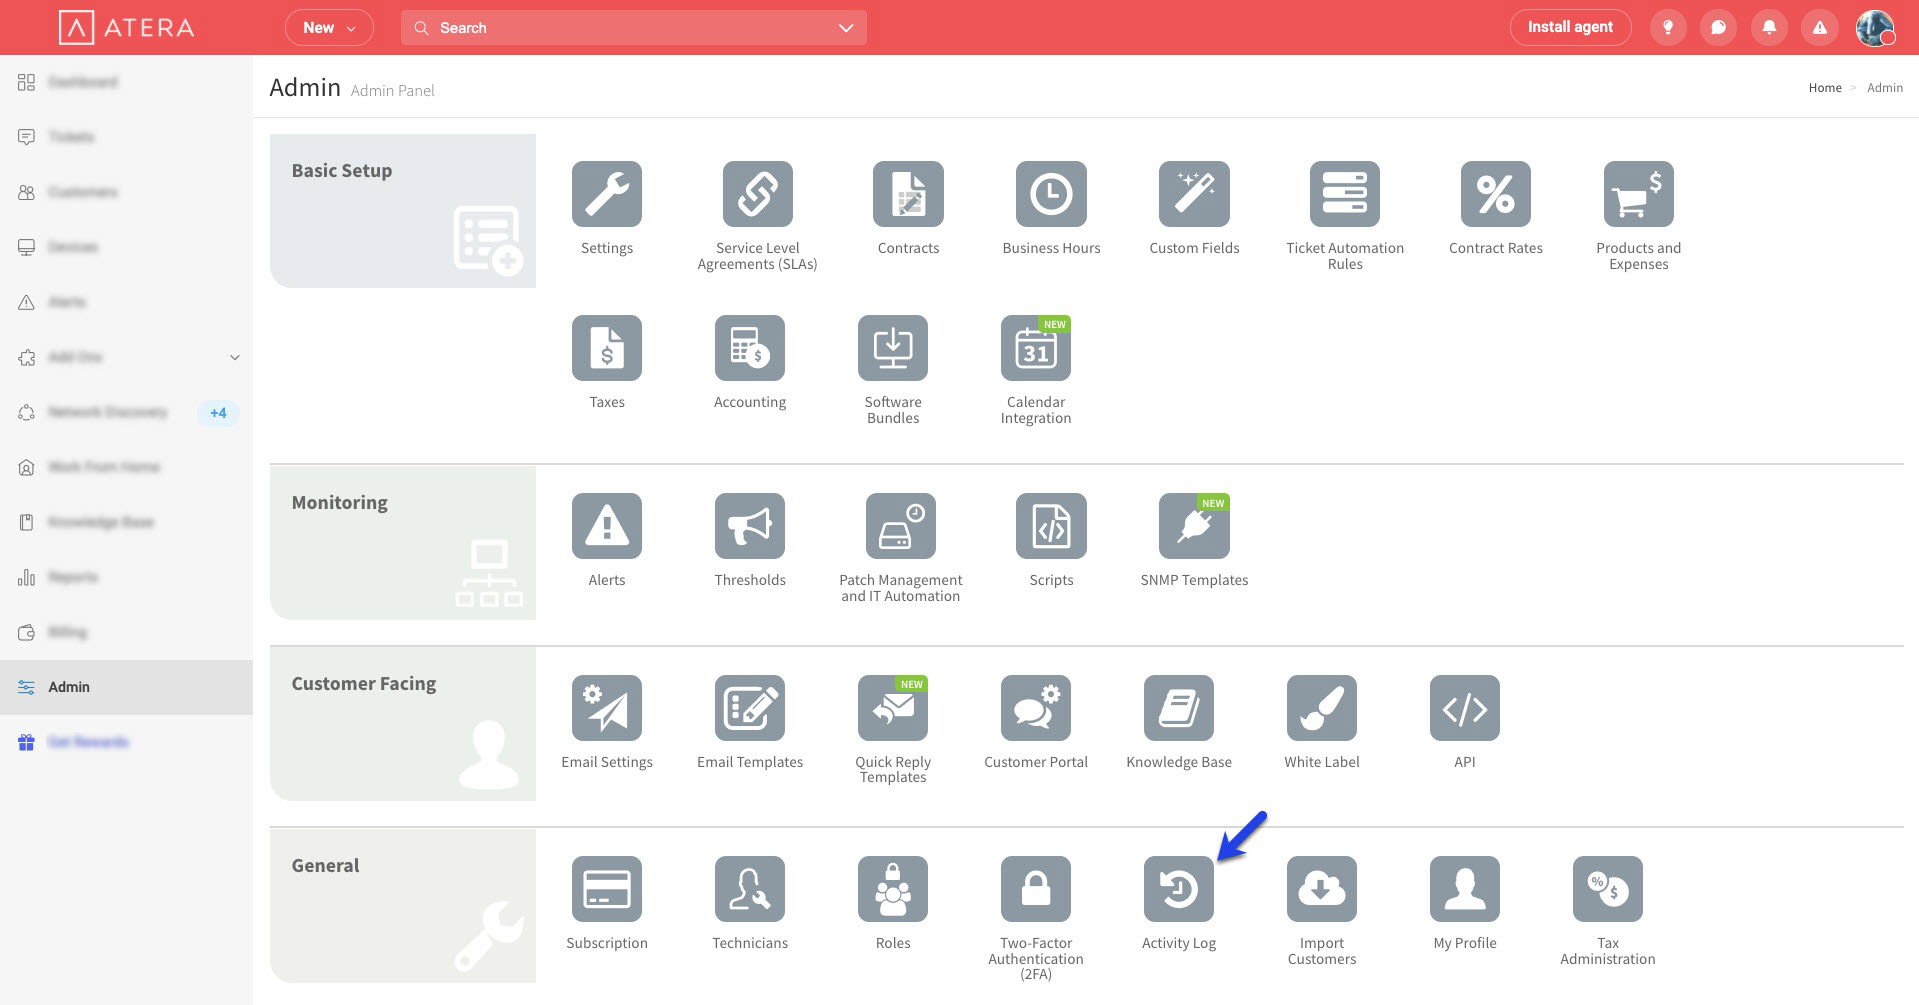Open the notifications bell icon
This screenshot has width=1919, height=1005.
pos(1769,28)
